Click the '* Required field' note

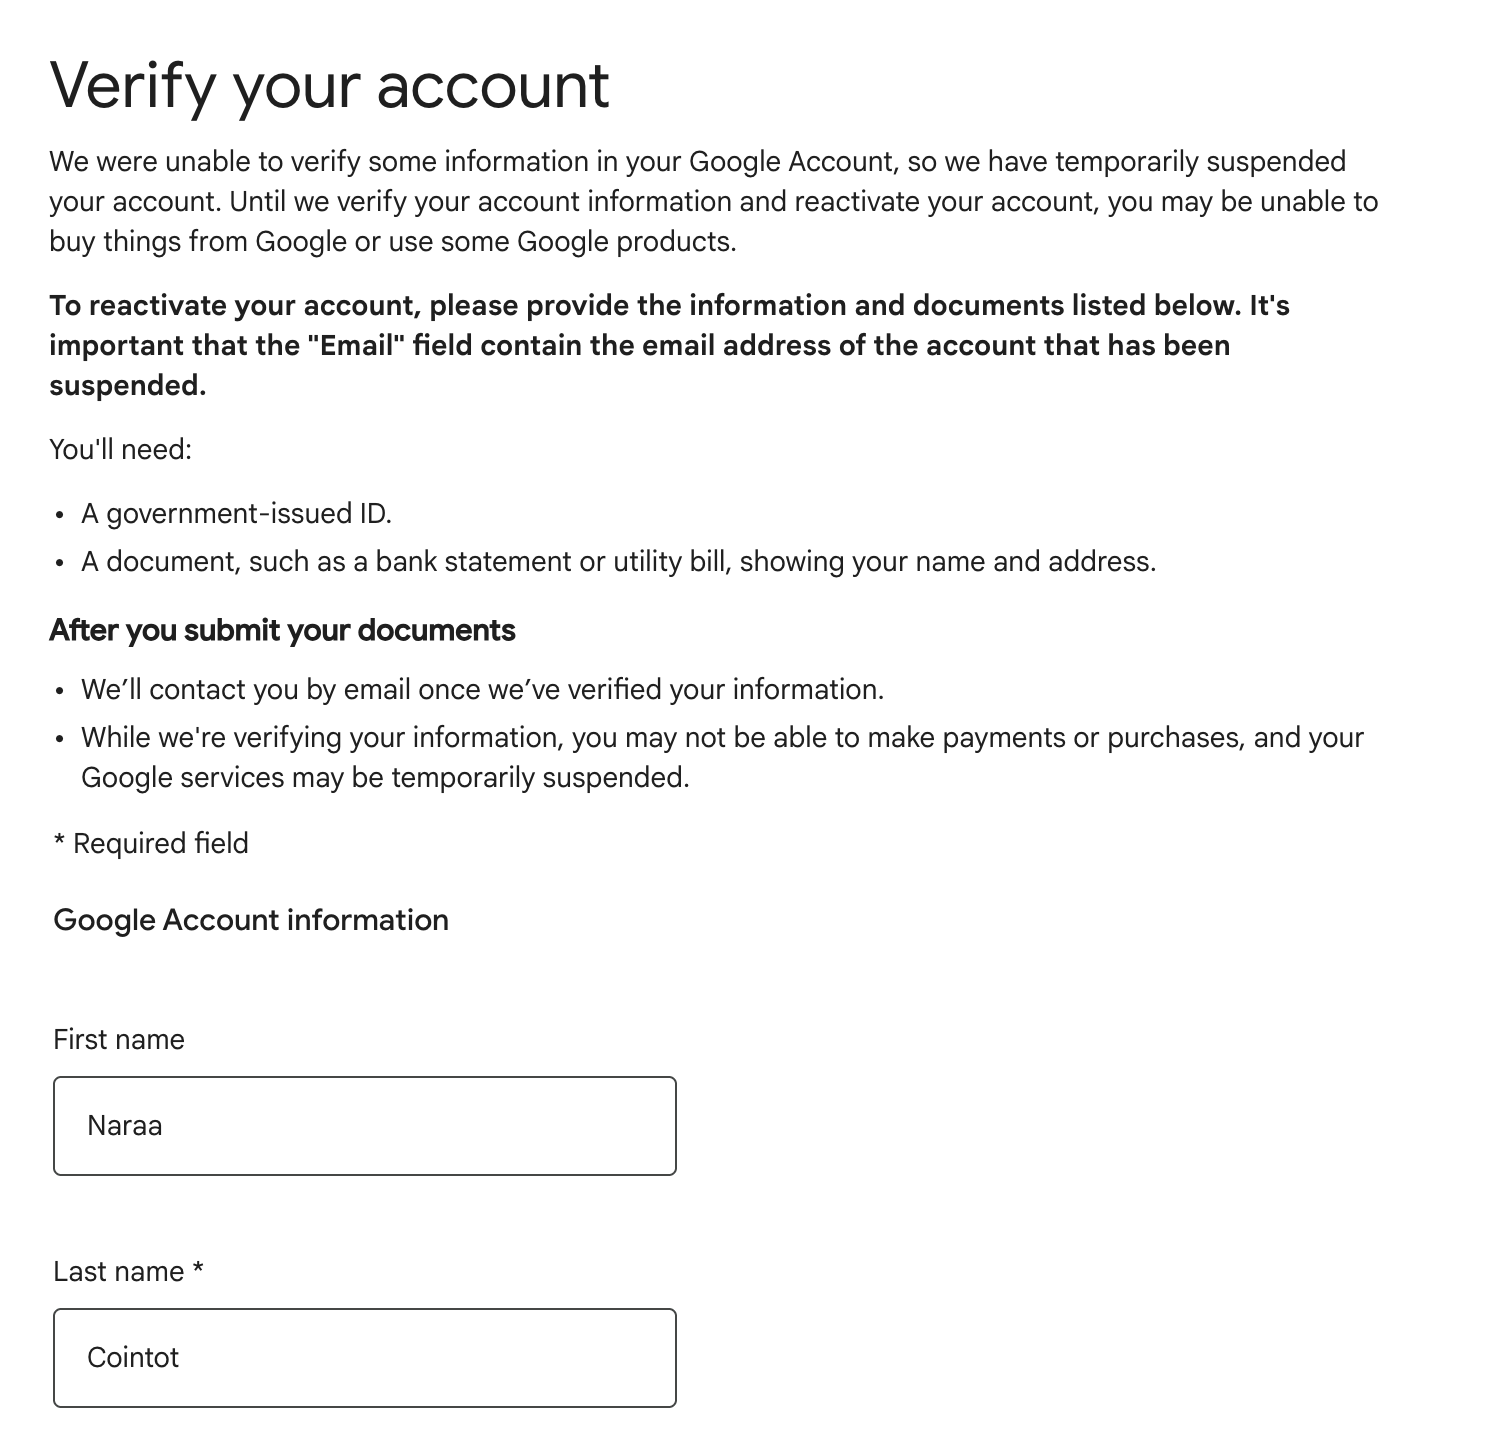tap(151, 844)
